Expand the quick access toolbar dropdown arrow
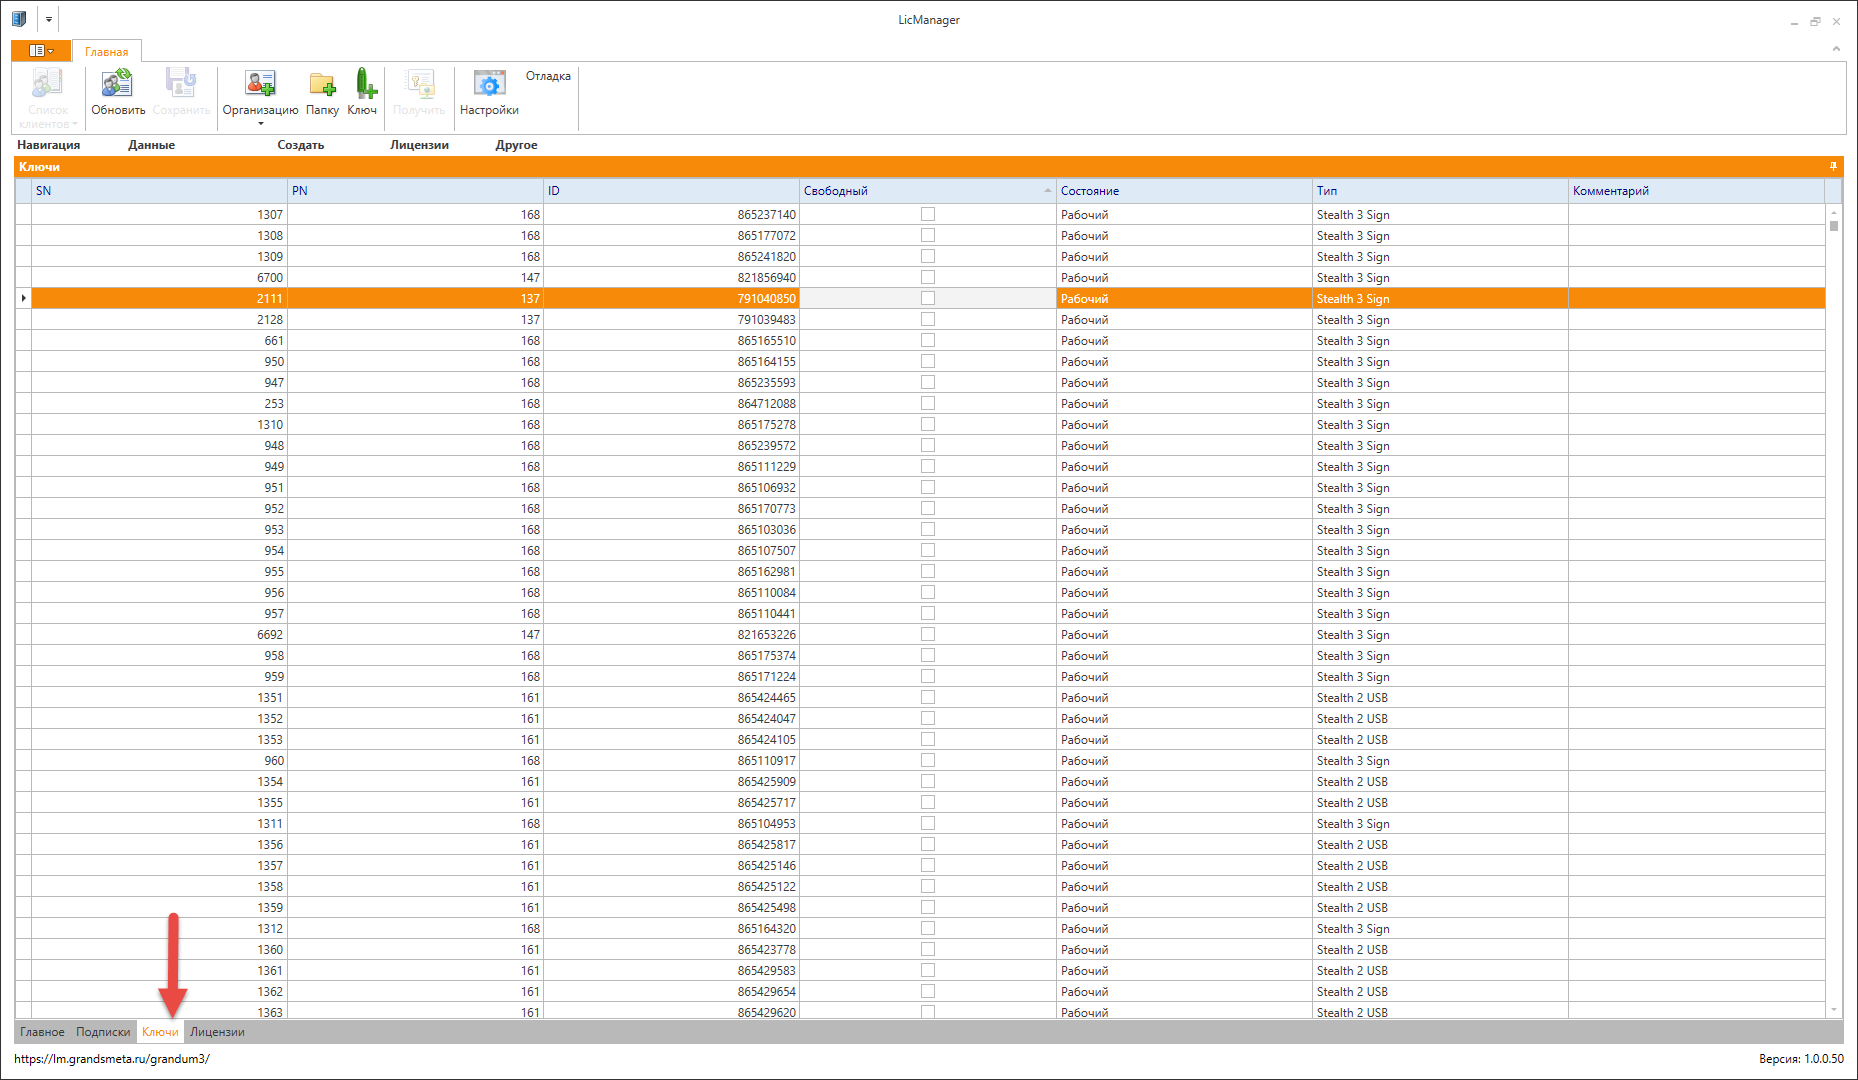This screenshot has height=1080, width=1858. click(49, 19)
